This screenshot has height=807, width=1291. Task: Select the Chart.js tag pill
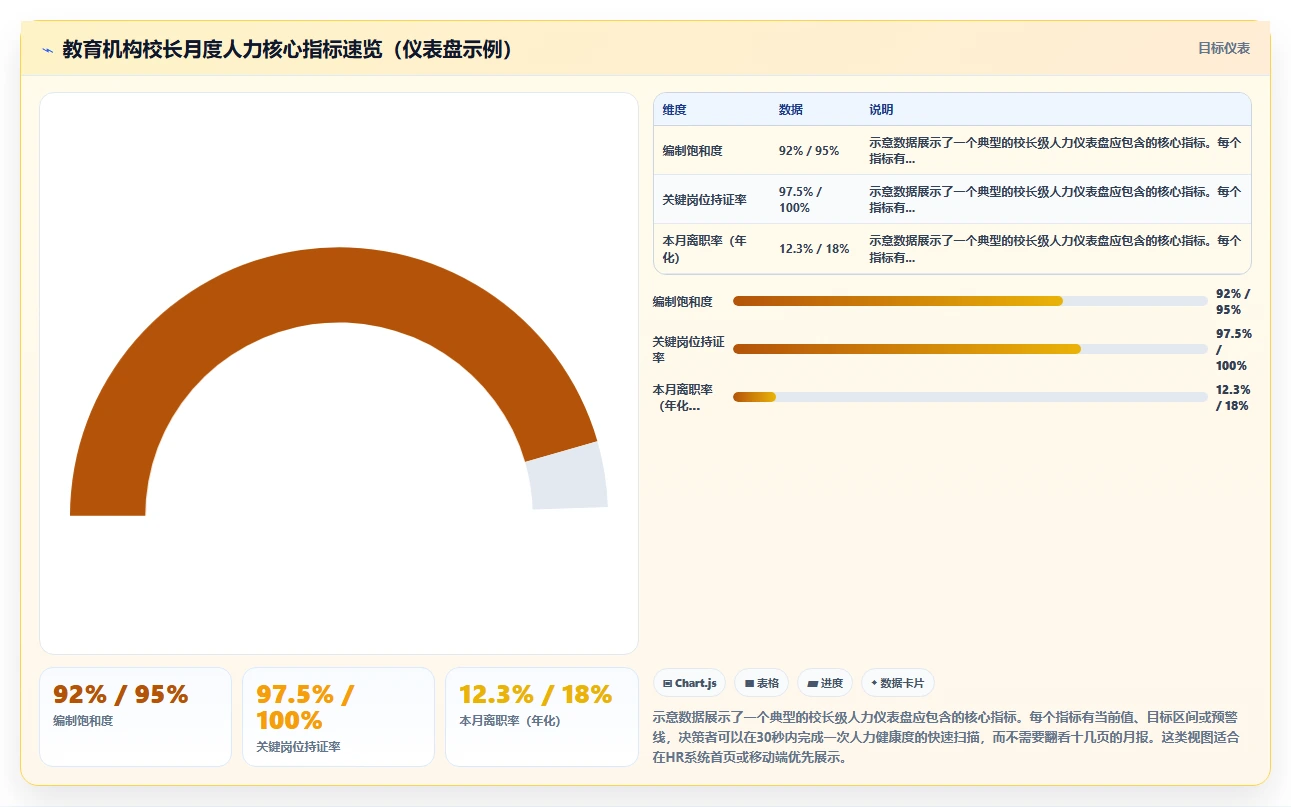click(690, 683)
